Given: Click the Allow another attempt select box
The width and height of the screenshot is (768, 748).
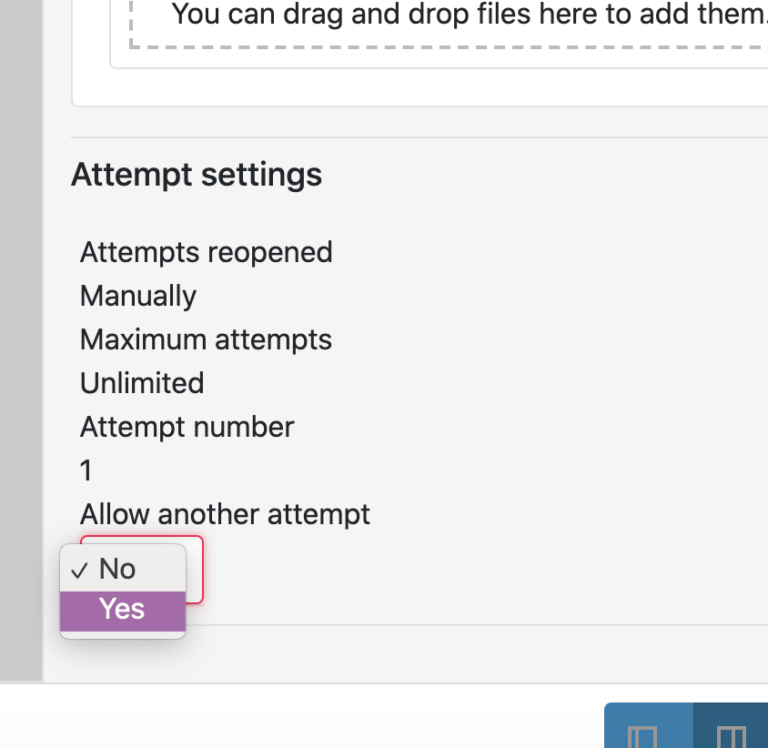Looking at the screenshot, I should [x=194, y=569].
